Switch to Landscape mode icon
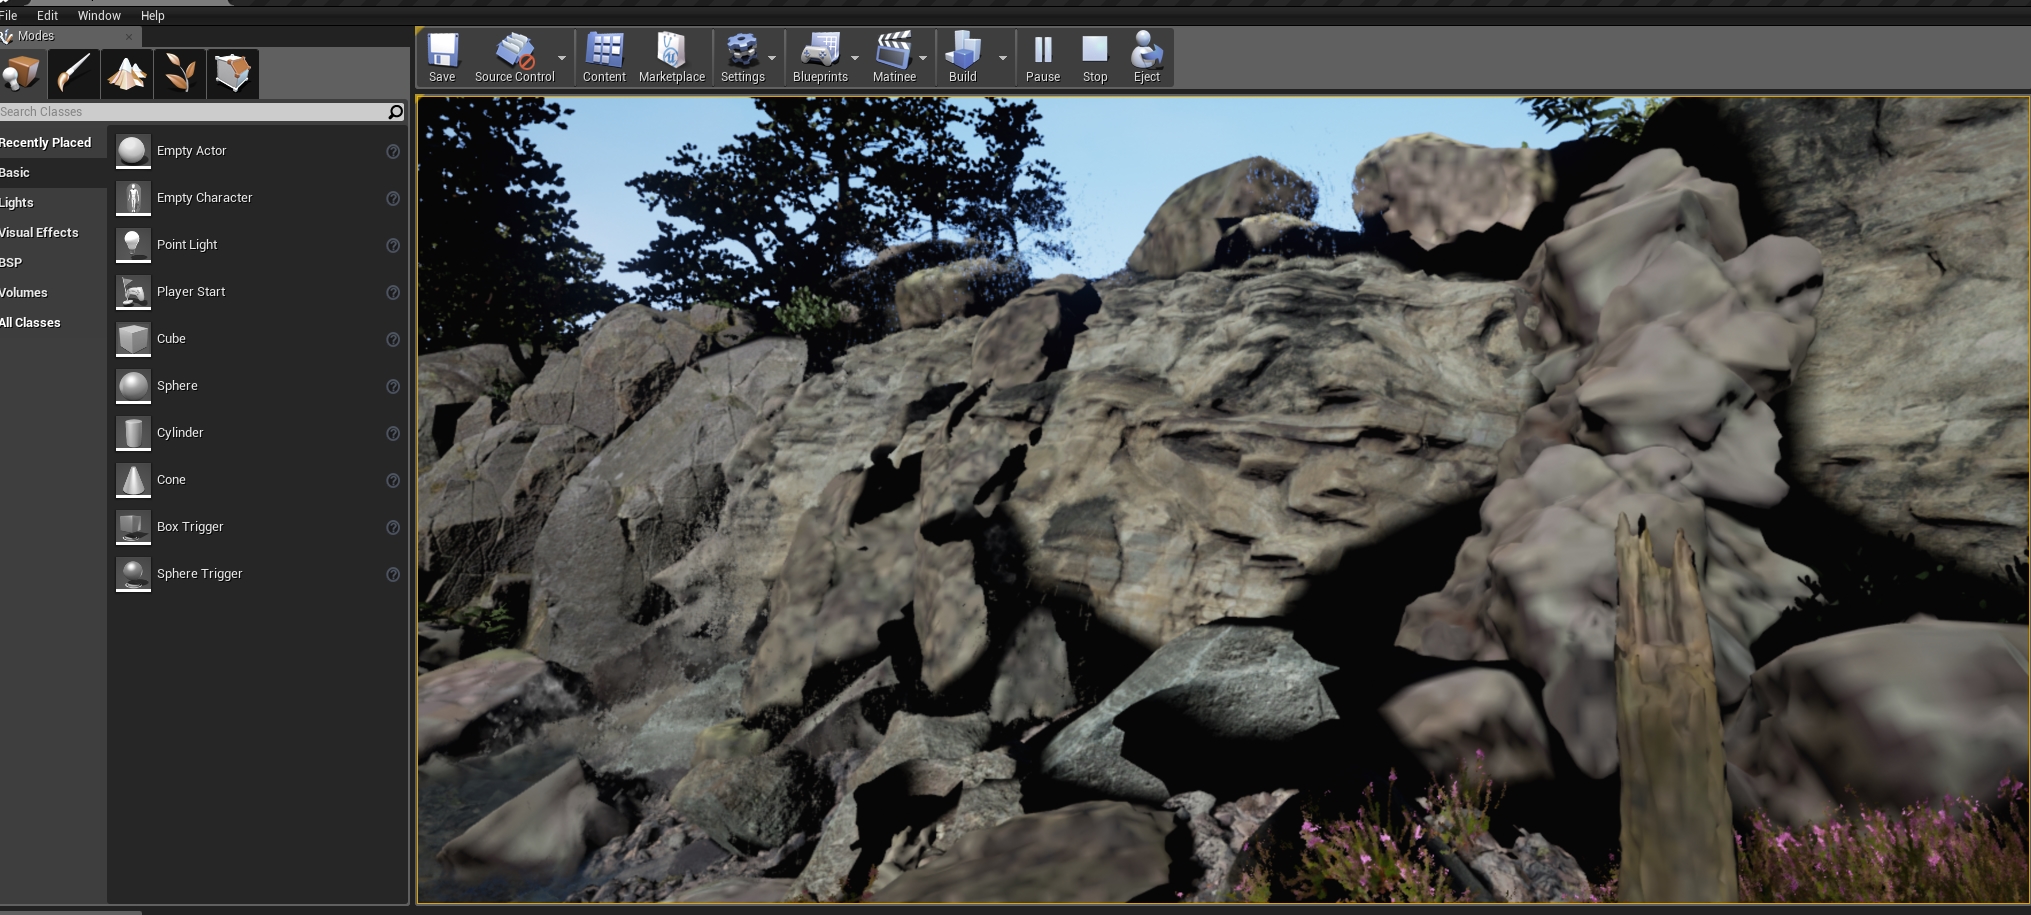Image resolution: width=2031 pixels, height=915 pixels. click(127, 74)
